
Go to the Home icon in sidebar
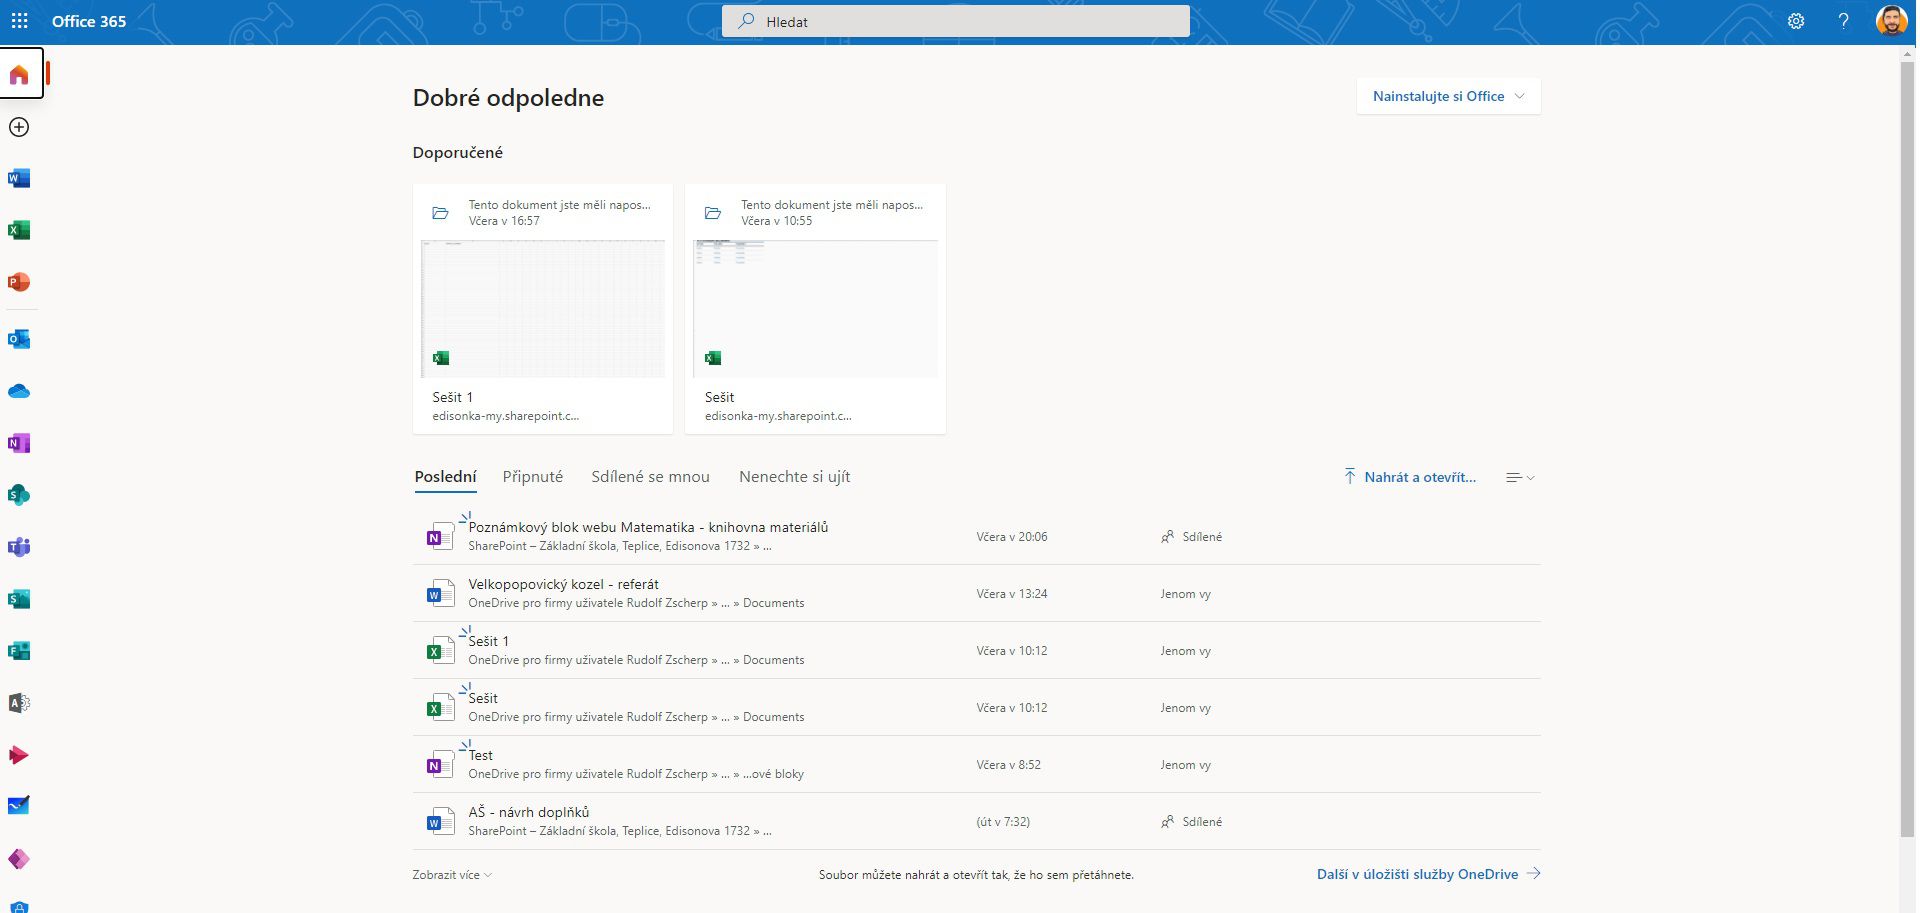click(x=19, y=74)
